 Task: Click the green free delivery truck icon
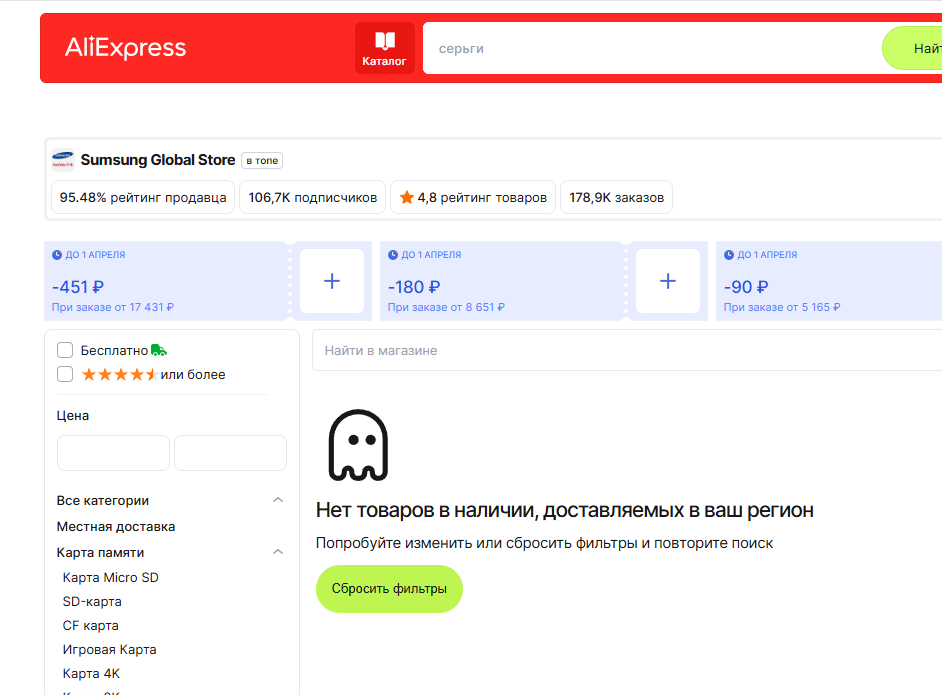point(159,350)
